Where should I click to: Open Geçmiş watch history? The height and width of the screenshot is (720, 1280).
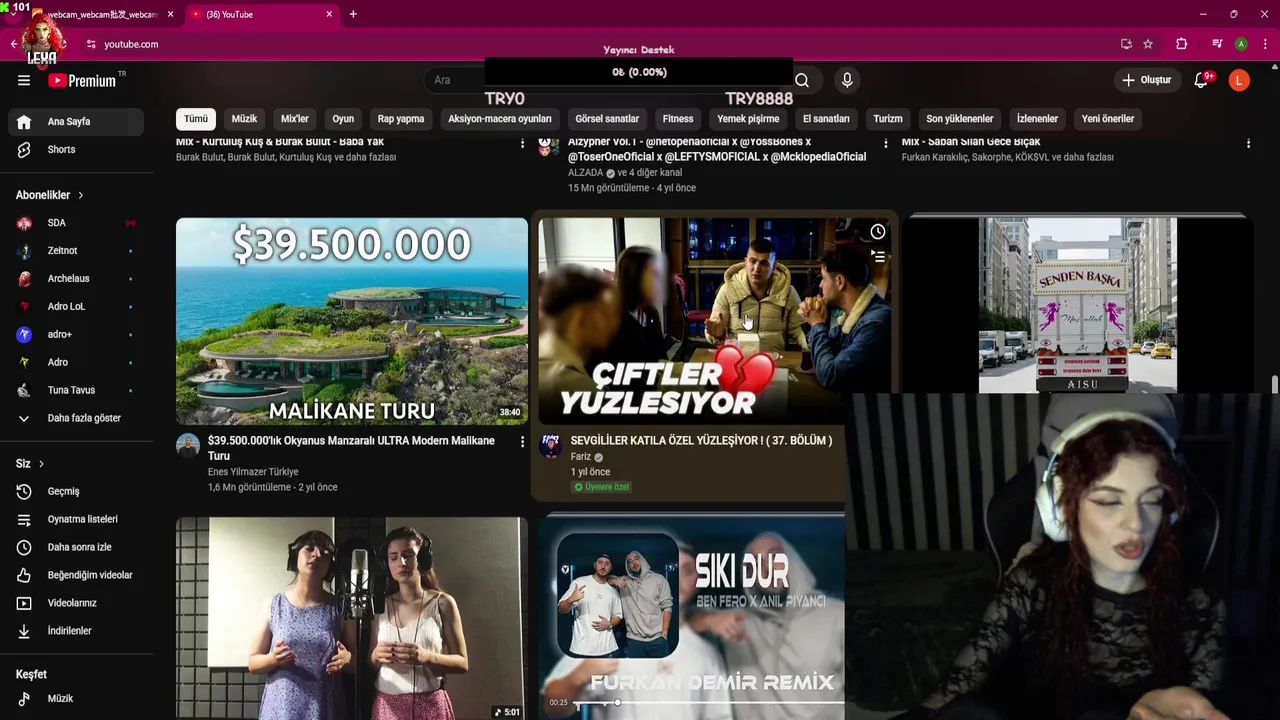click(x=77, y=492)
